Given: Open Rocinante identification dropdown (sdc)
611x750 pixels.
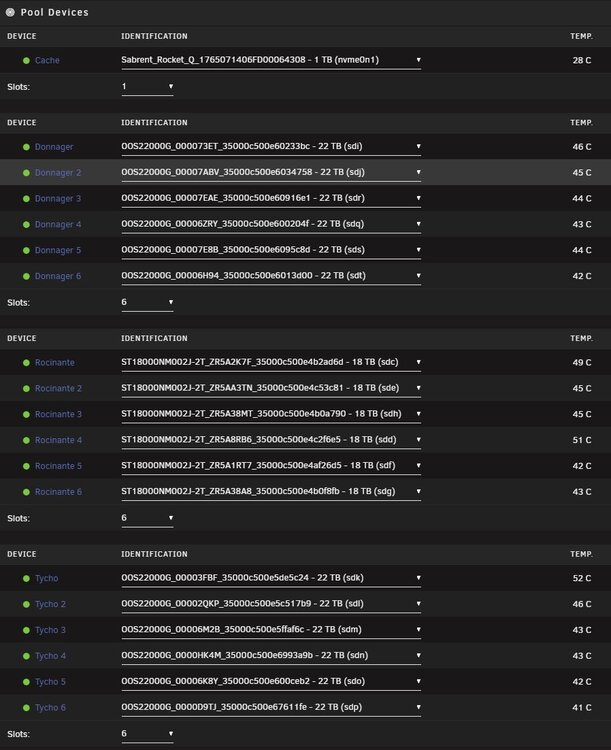Looking at the screenshot, I should 271,363.
